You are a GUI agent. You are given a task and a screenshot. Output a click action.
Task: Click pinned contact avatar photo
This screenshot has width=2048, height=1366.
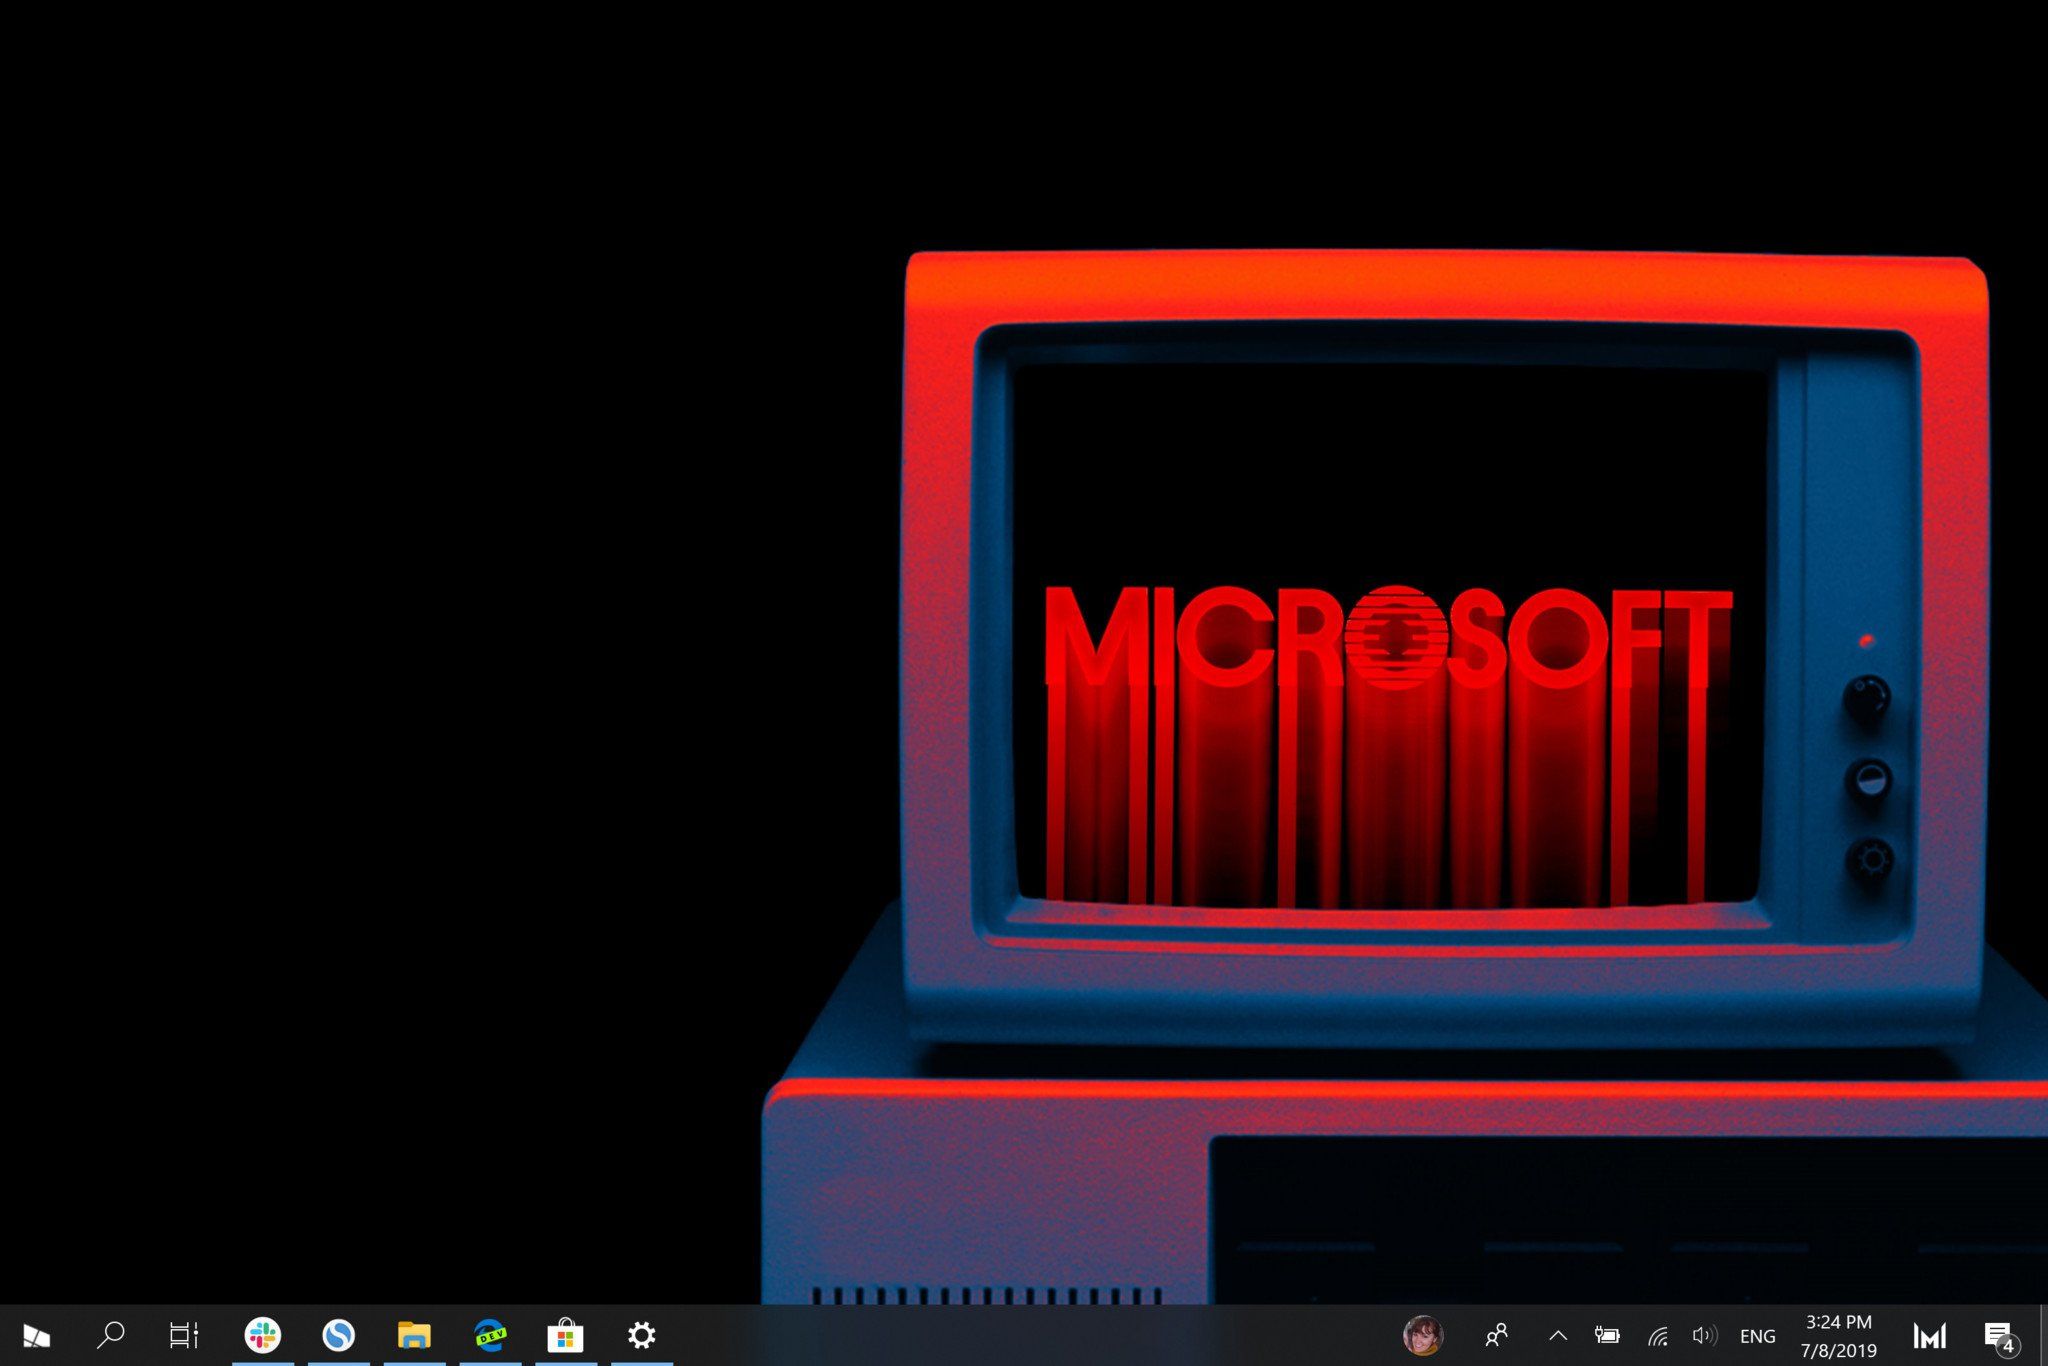click(1422, 1335)
